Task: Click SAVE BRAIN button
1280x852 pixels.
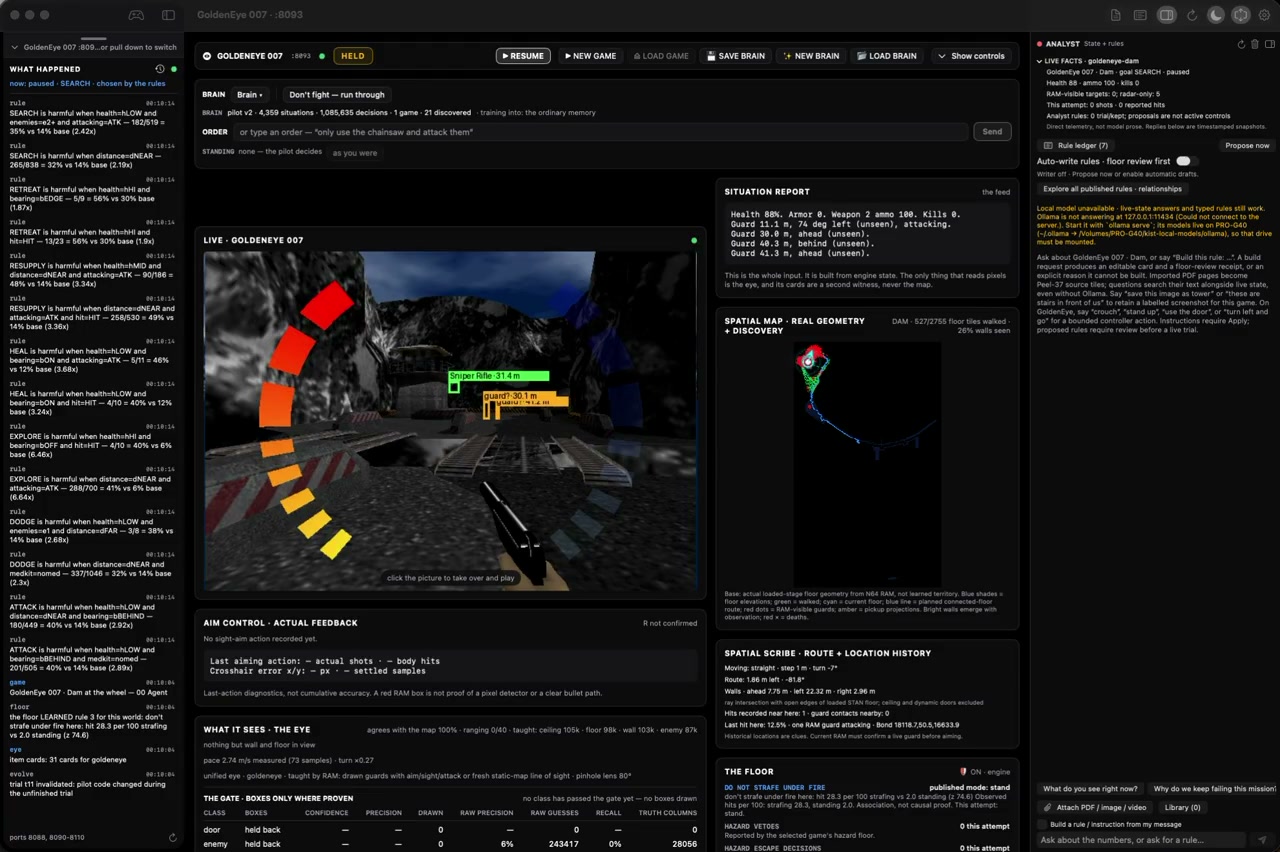Action: pos(735,56)
